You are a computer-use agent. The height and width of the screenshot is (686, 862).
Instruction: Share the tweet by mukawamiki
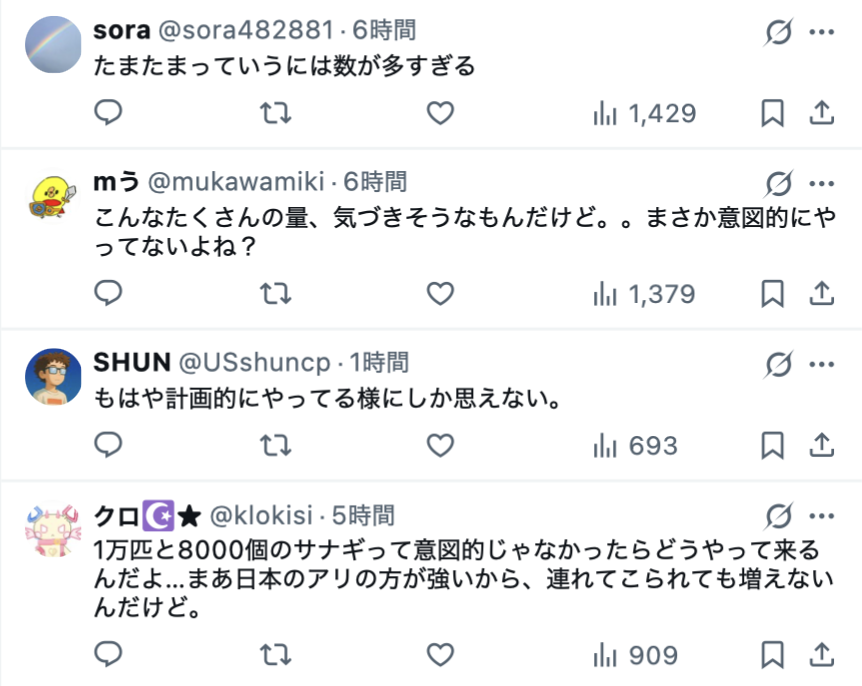(x=821, y=293)
